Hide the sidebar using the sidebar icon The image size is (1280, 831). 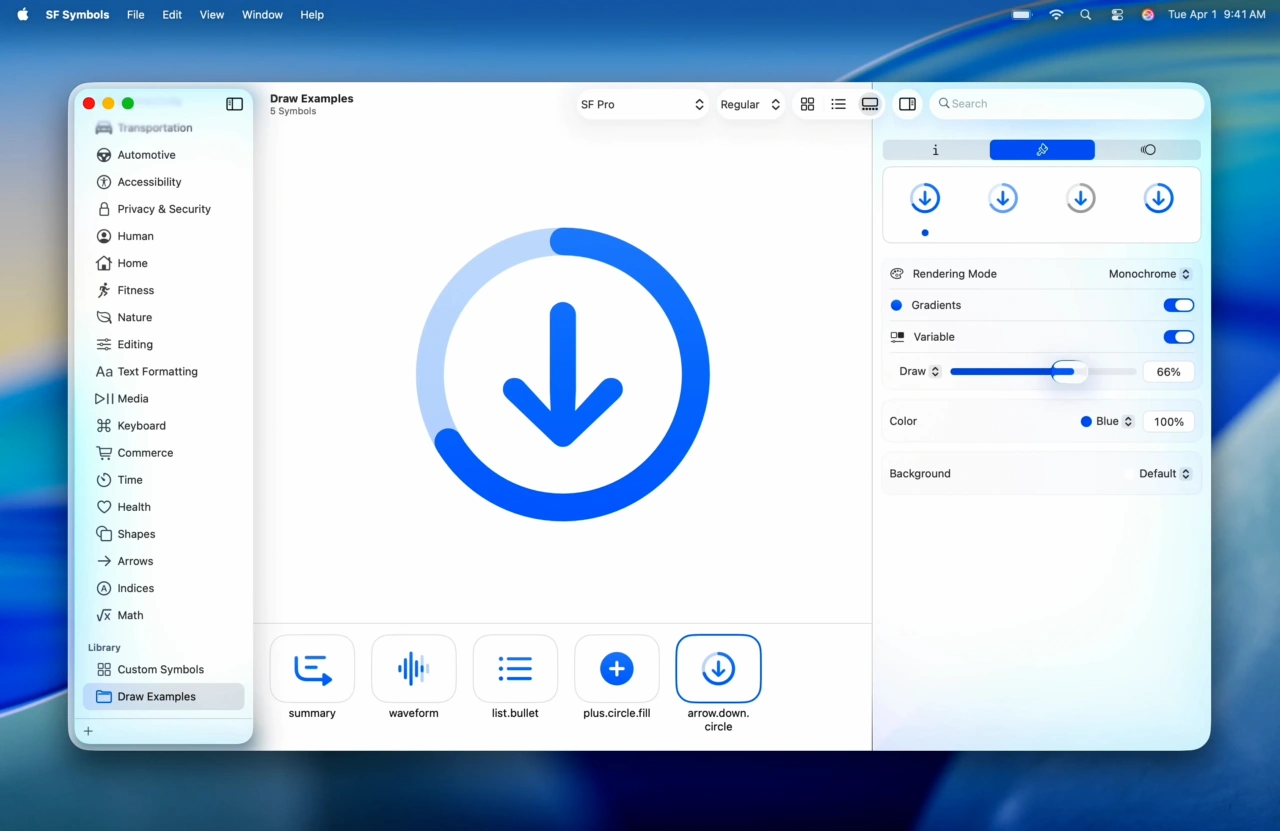pos(234,104)
